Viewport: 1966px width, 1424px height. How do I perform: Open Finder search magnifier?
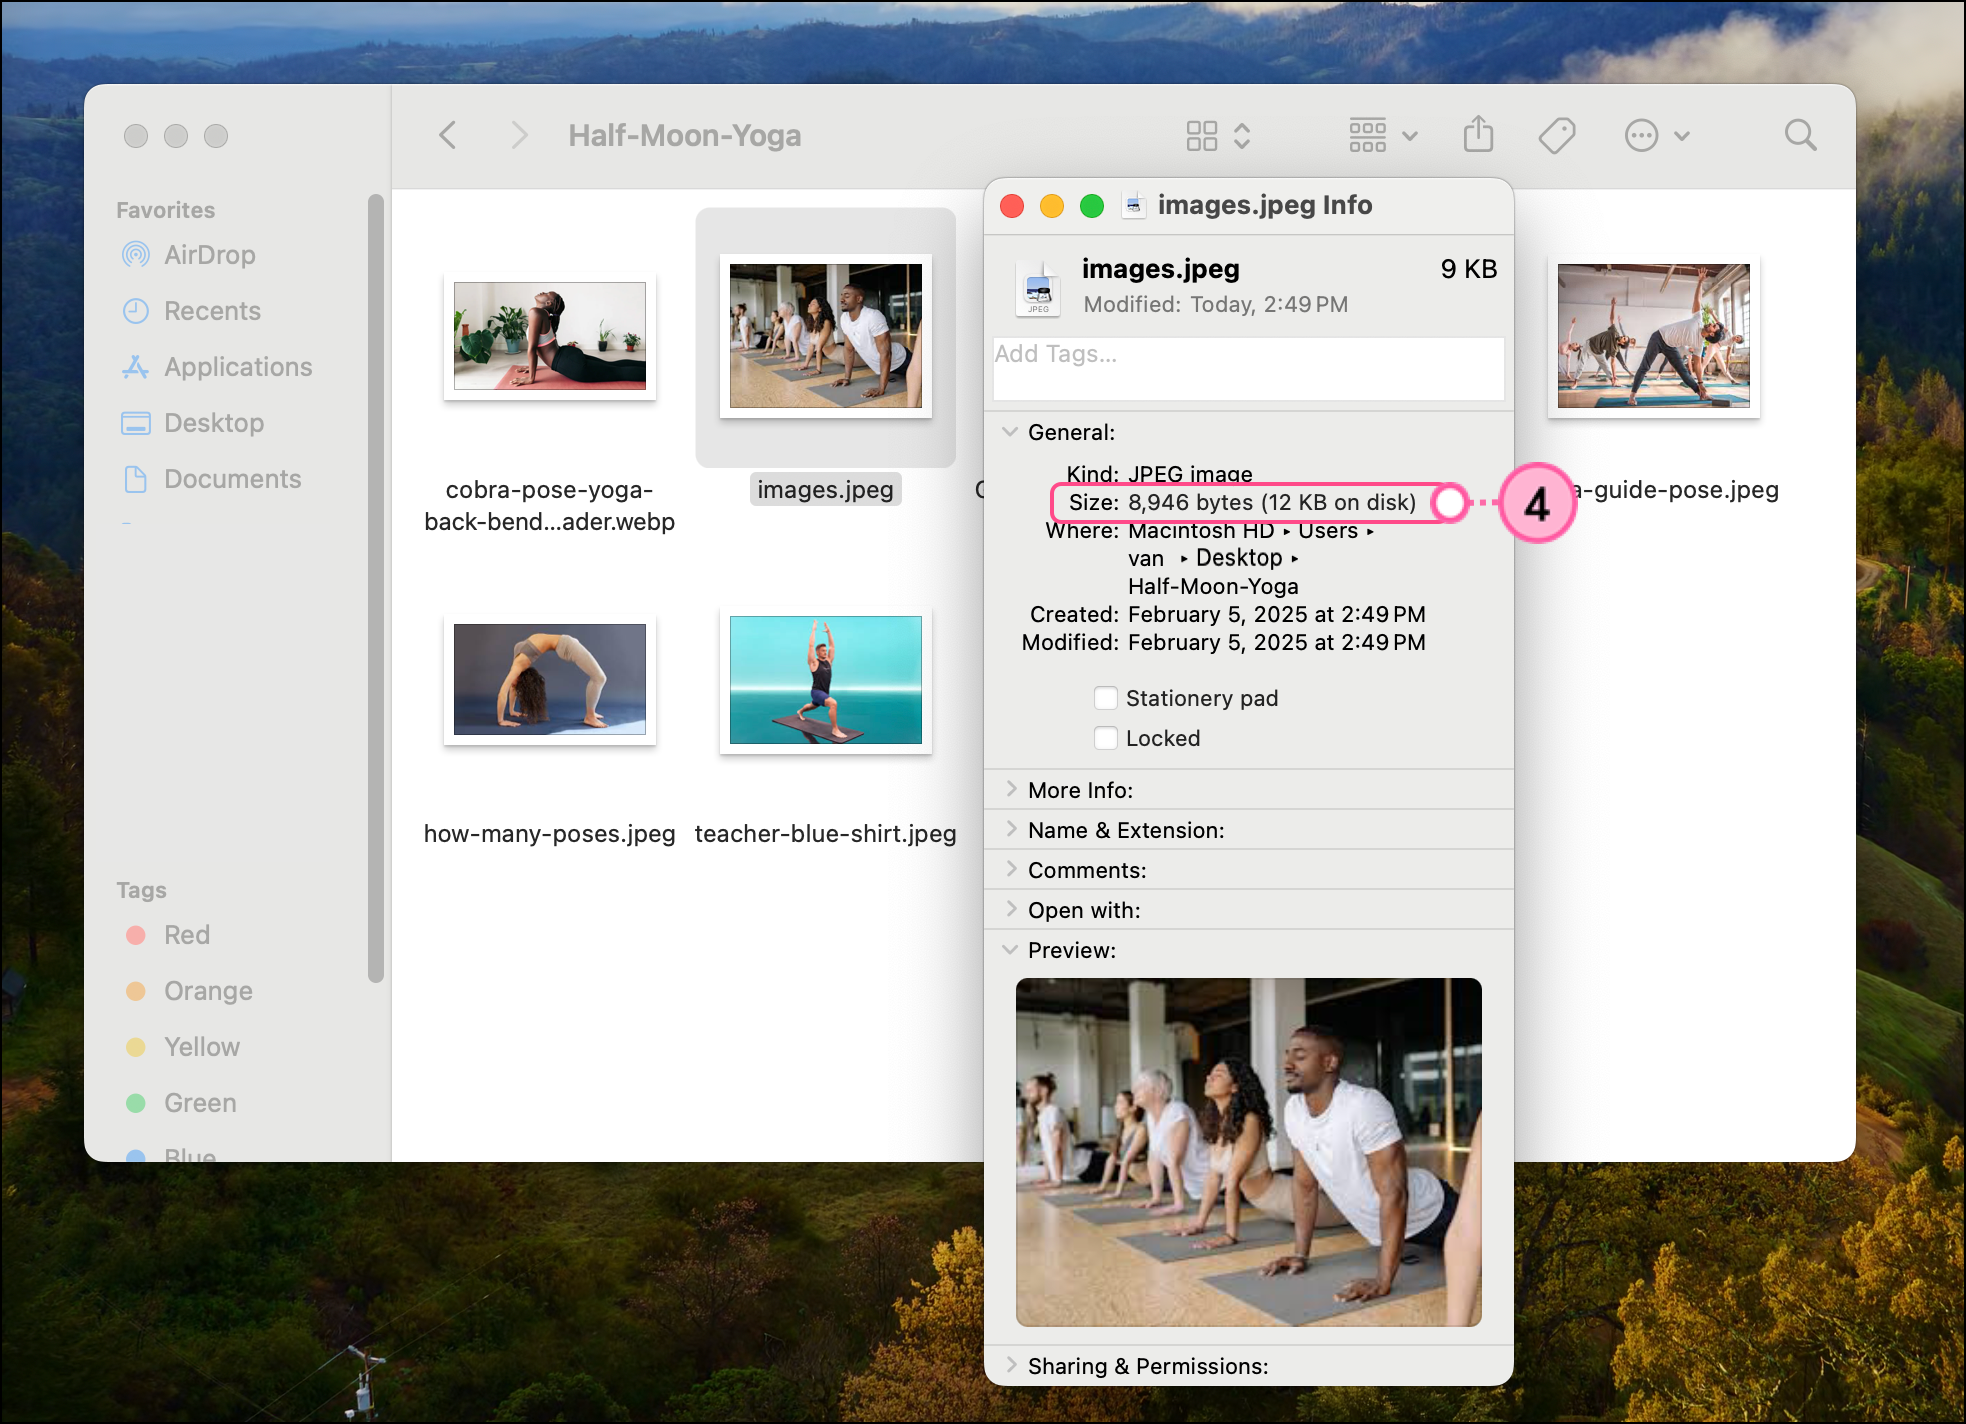[x=1800, y=135]
